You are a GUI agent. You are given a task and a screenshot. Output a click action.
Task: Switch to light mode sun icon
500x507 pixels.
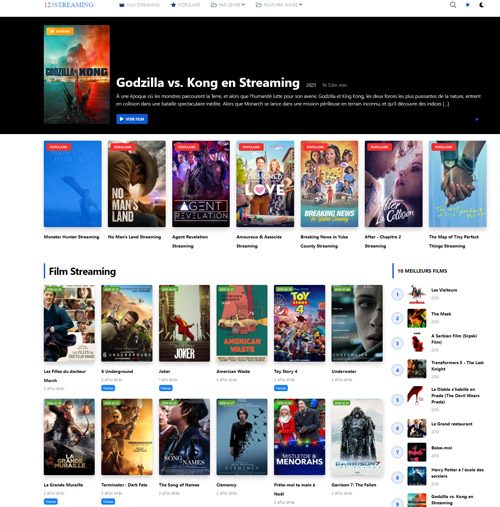(x=467, y=5)
